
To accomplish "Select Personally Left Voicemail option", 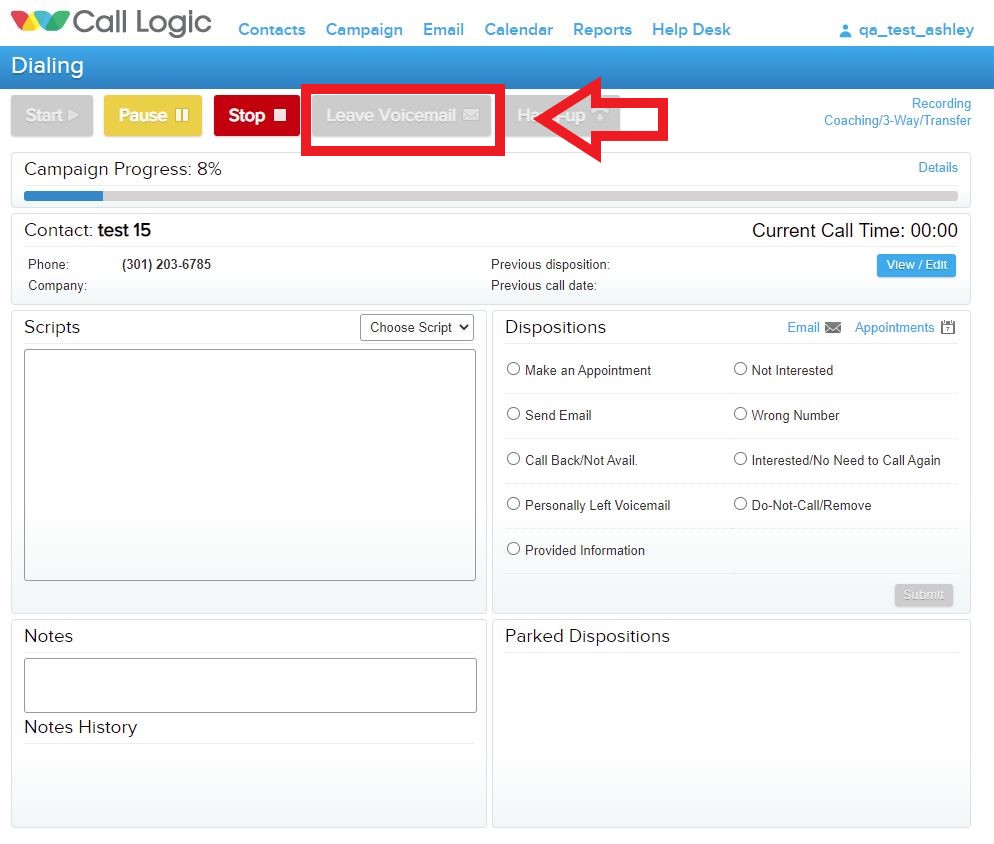I will click(514, 504).
